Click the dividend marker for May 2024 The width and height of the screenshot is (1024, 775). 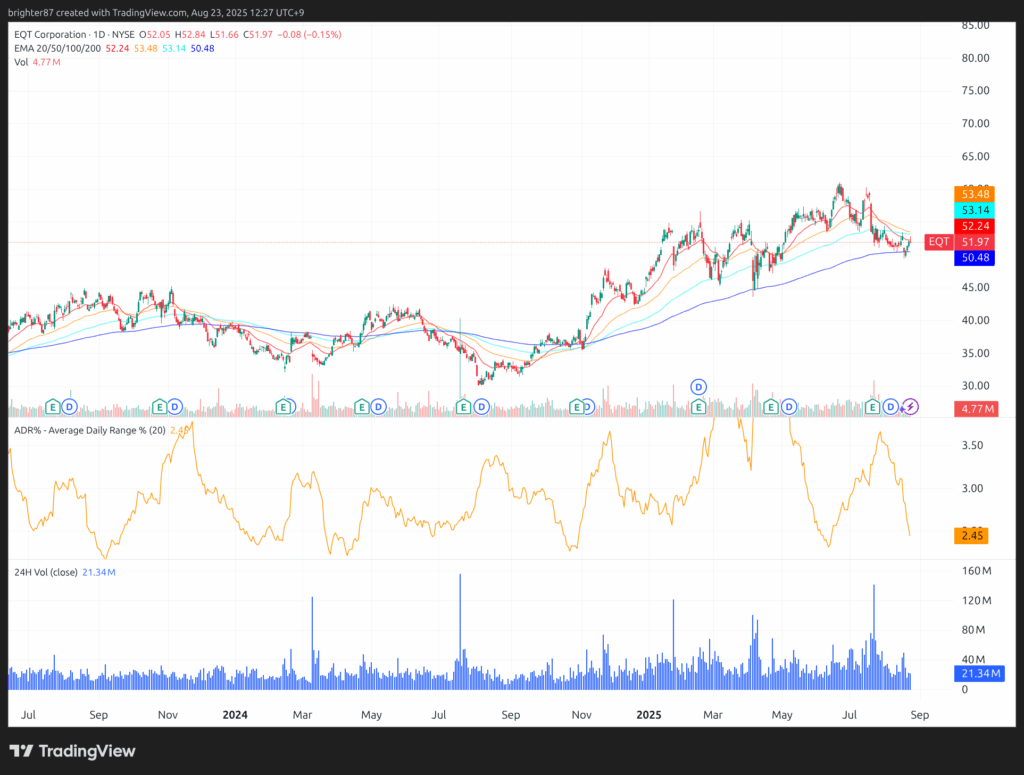pos(378,407)
